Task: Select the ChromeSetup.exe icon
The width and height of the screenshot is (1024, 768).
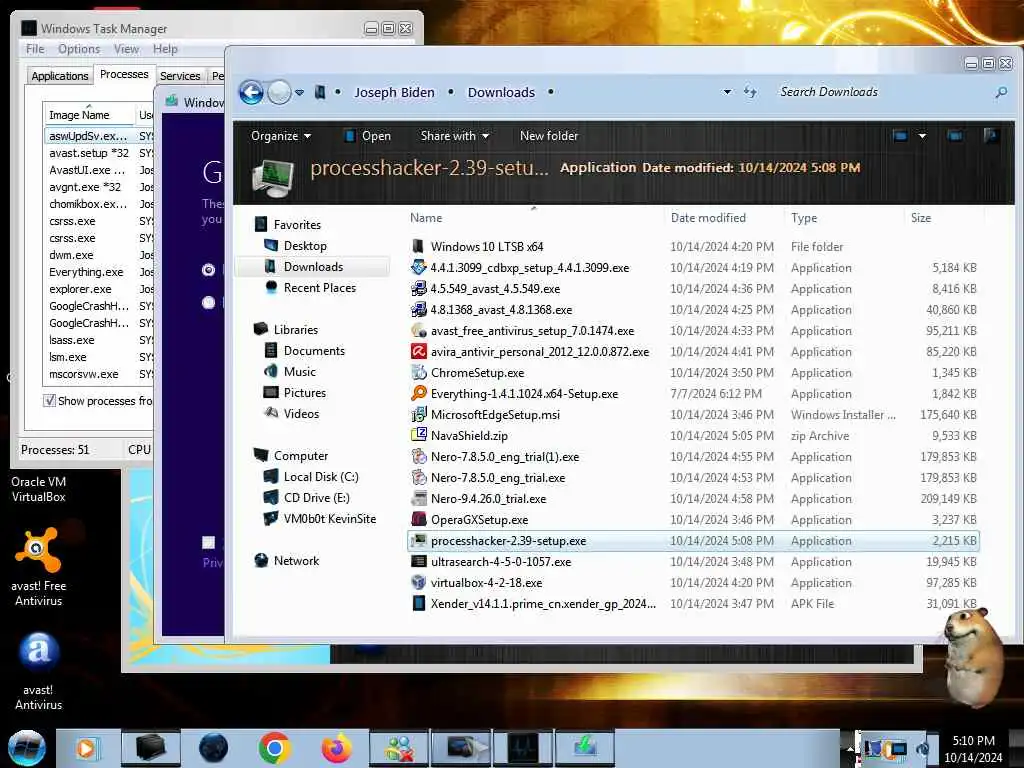Action: [x=418, y=372]
